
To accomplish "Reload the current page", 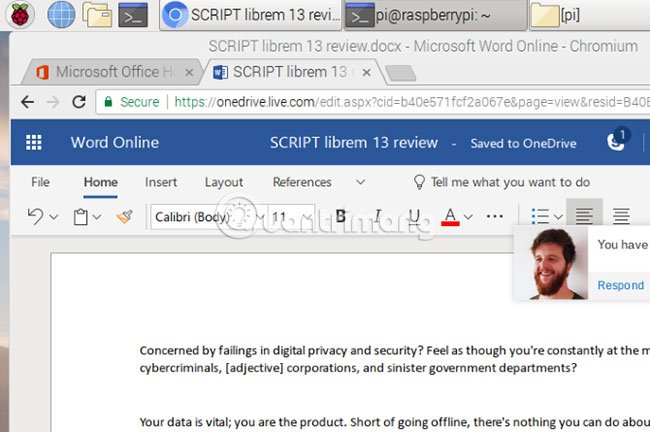I will pyautogui.click(x=79, y=102).
